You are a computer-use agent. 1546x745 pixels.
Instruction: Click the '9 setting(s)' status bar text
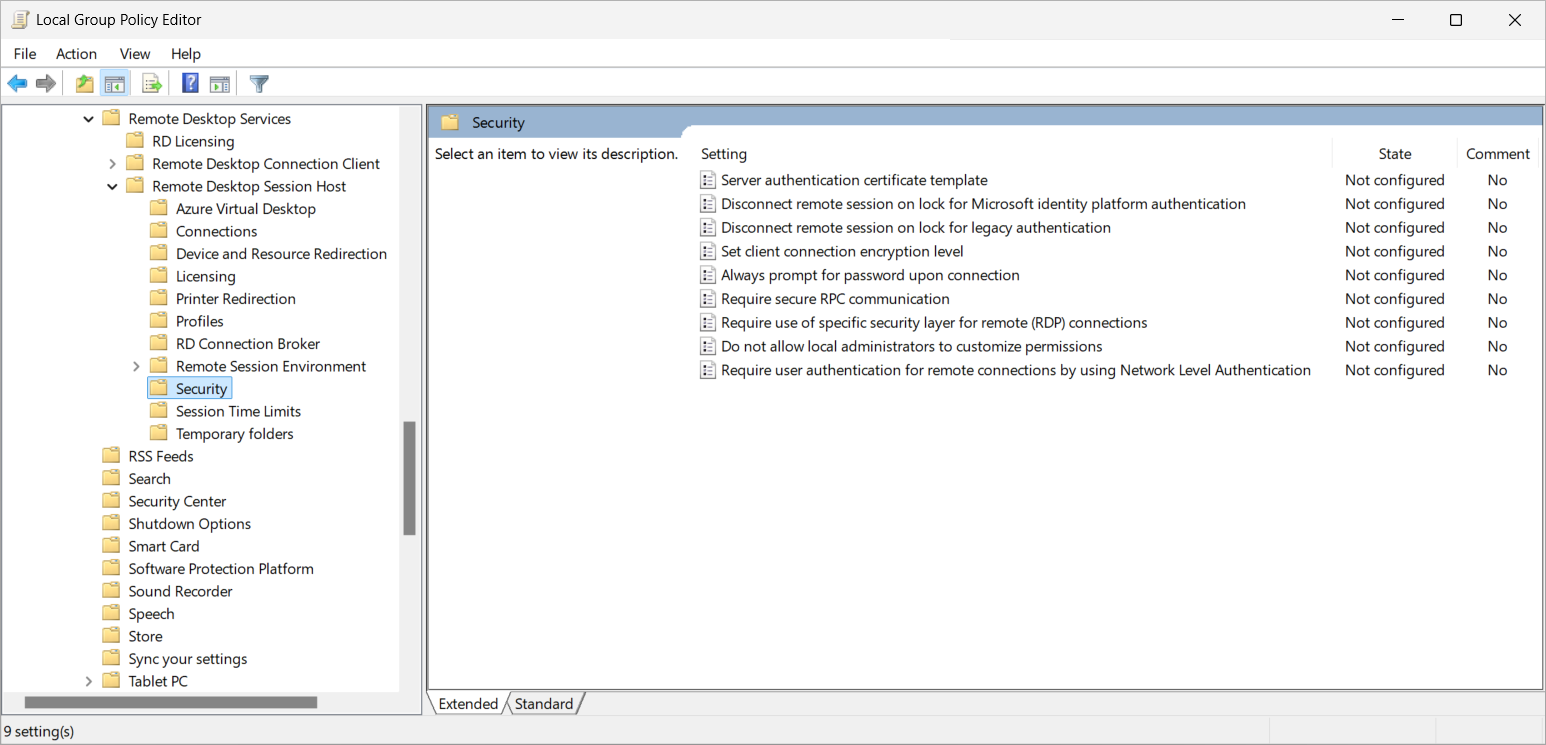(39, 731)
